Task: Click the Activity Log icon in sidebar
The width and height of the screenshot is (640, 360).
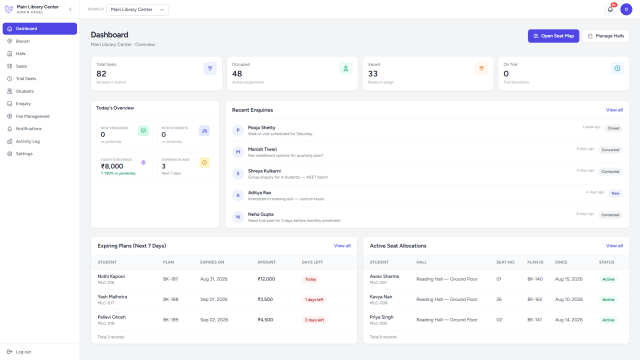Action: [x=10, y=141]
